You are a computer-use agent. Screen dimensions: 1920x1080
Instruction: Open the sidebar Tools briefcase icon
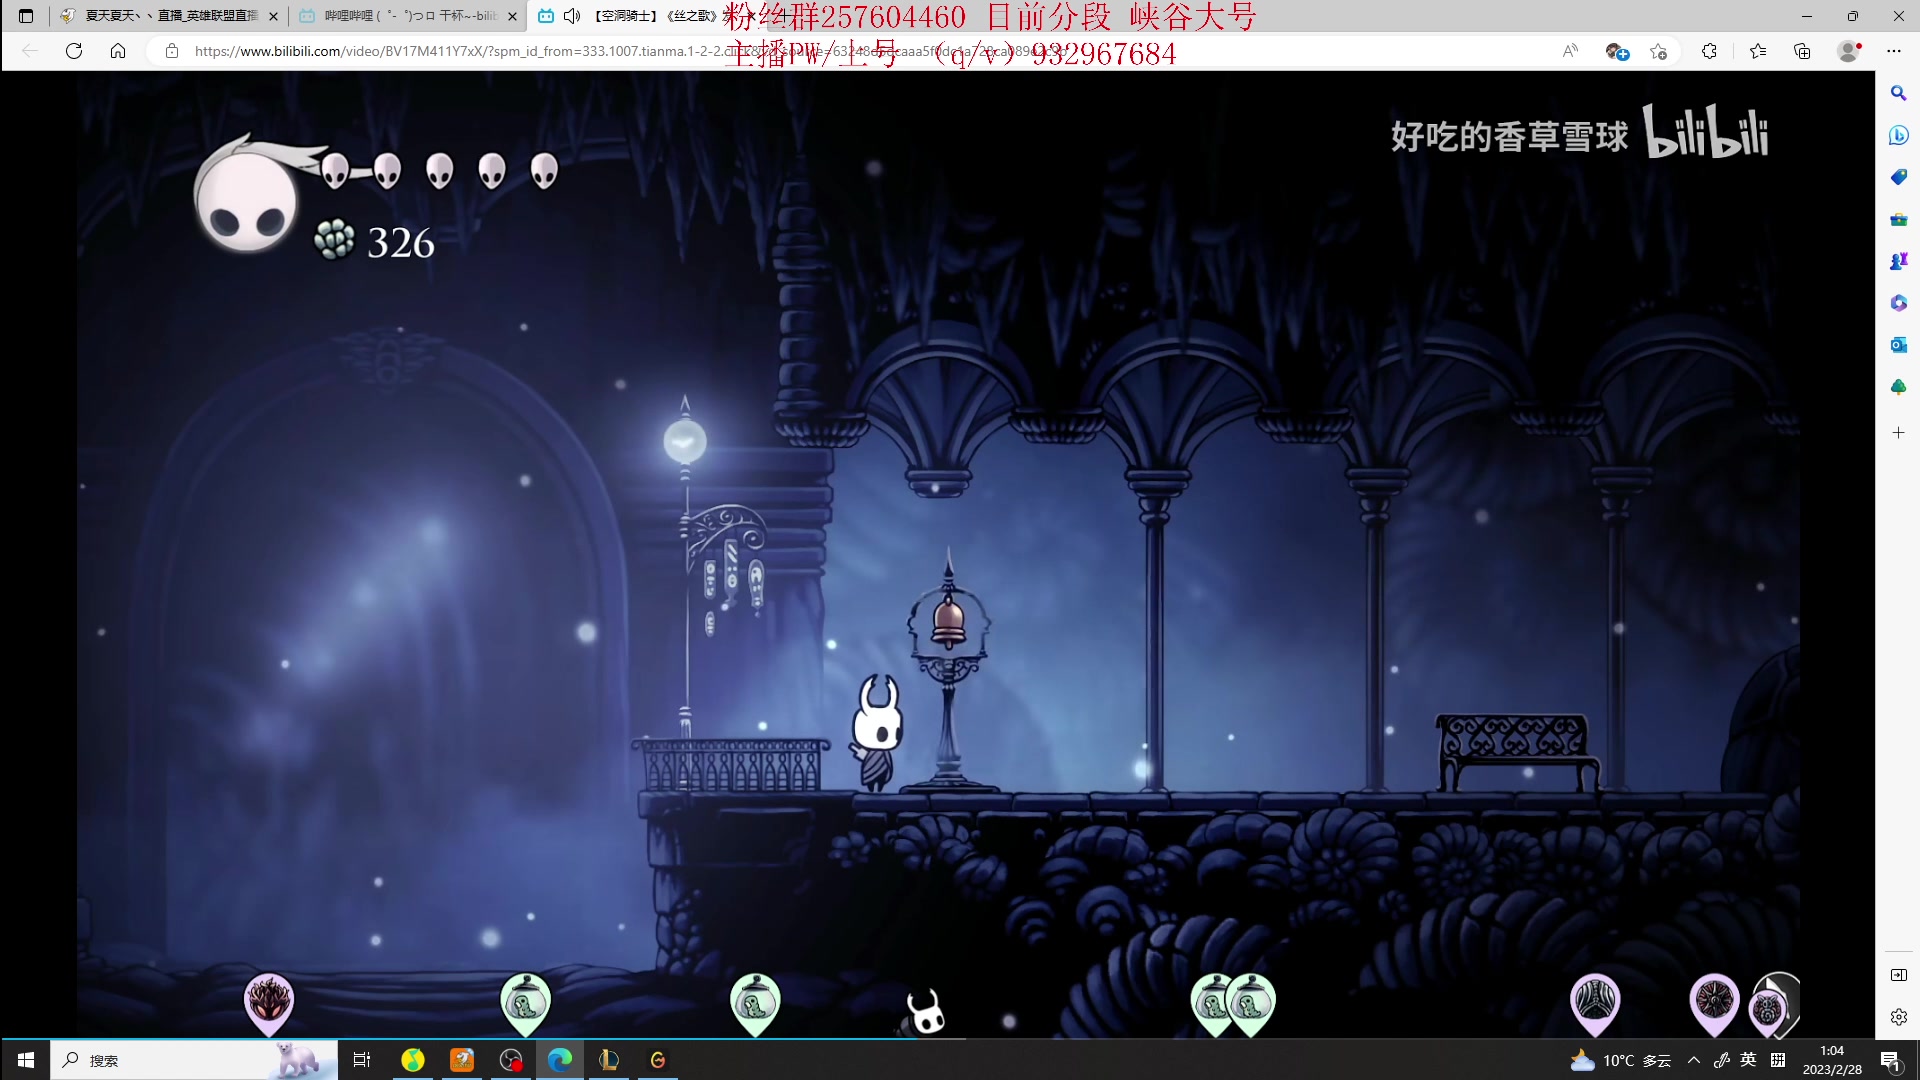pyautogui.click(x=1898, y=219)
